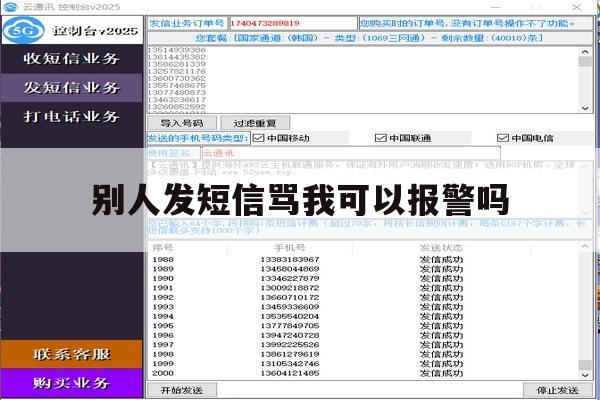Viewport: 600px width, 400px height.
Task: Select 发短信业务 in the sidebar
Action: (x=72, y=88)
